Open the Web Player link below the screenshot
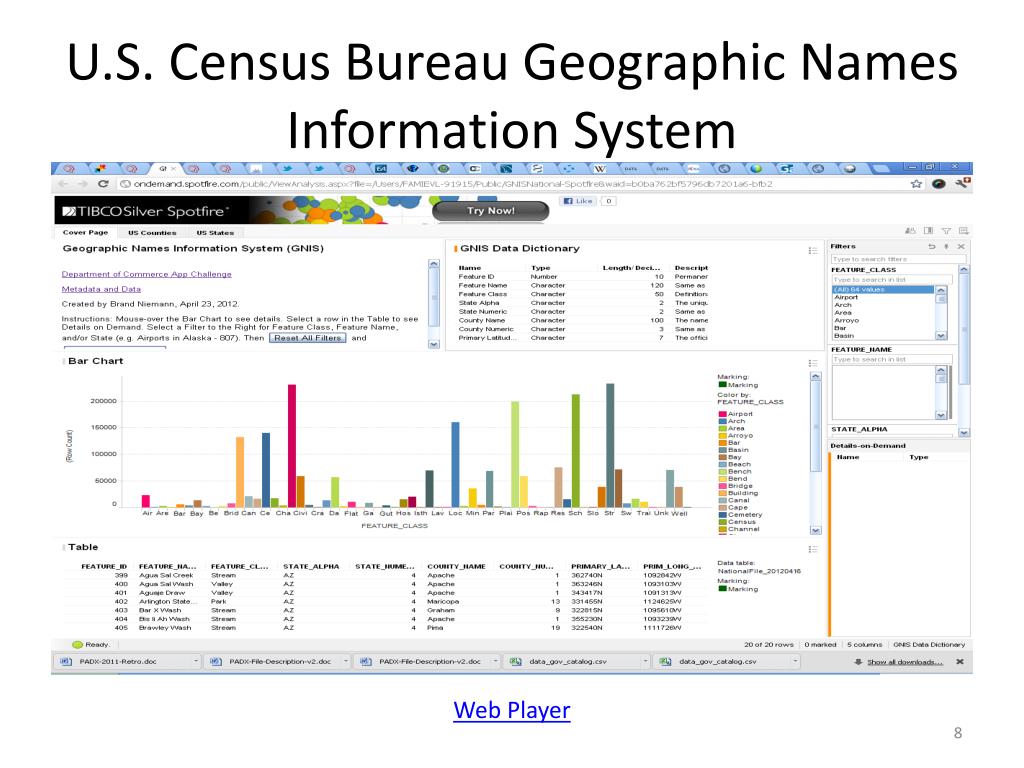This screenshot has width=1024, height=768. [x=512, y=710]
